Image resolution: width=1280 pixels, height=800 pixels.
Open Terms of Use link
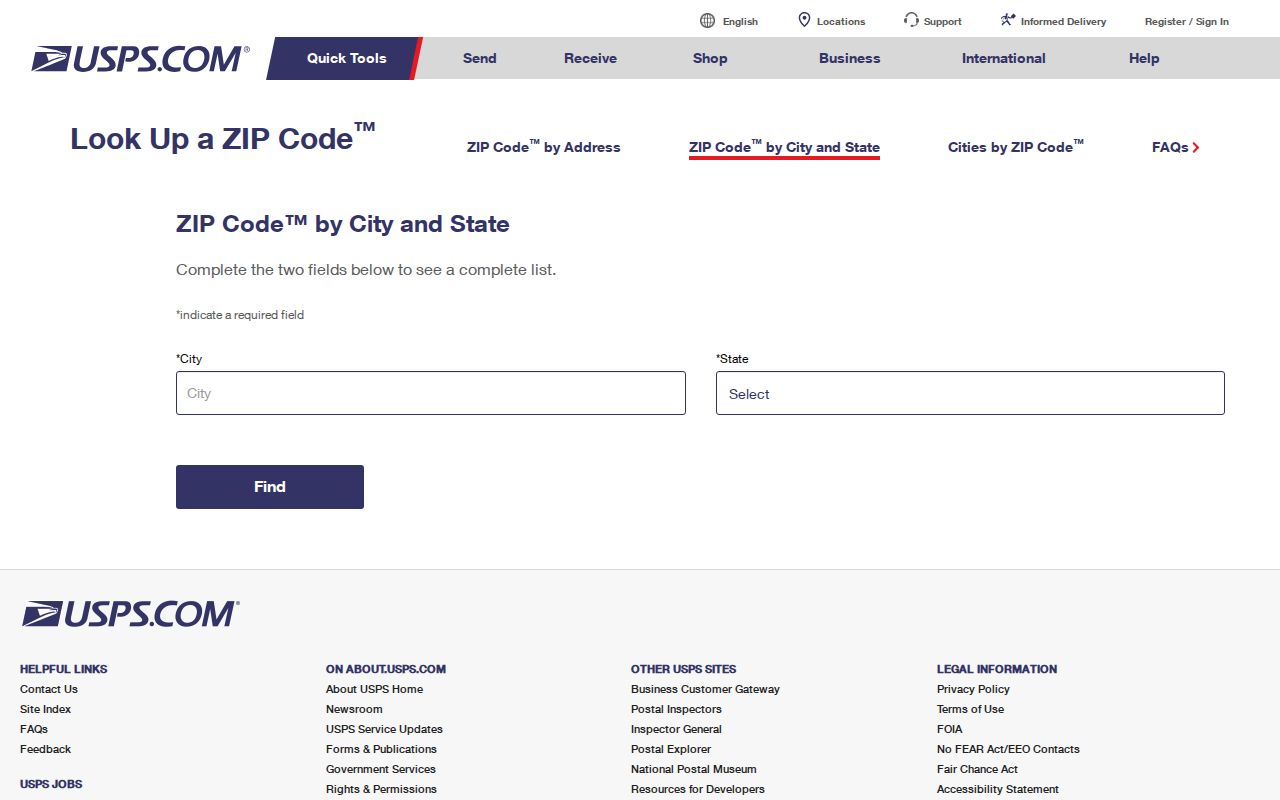[x=970, y=709]
